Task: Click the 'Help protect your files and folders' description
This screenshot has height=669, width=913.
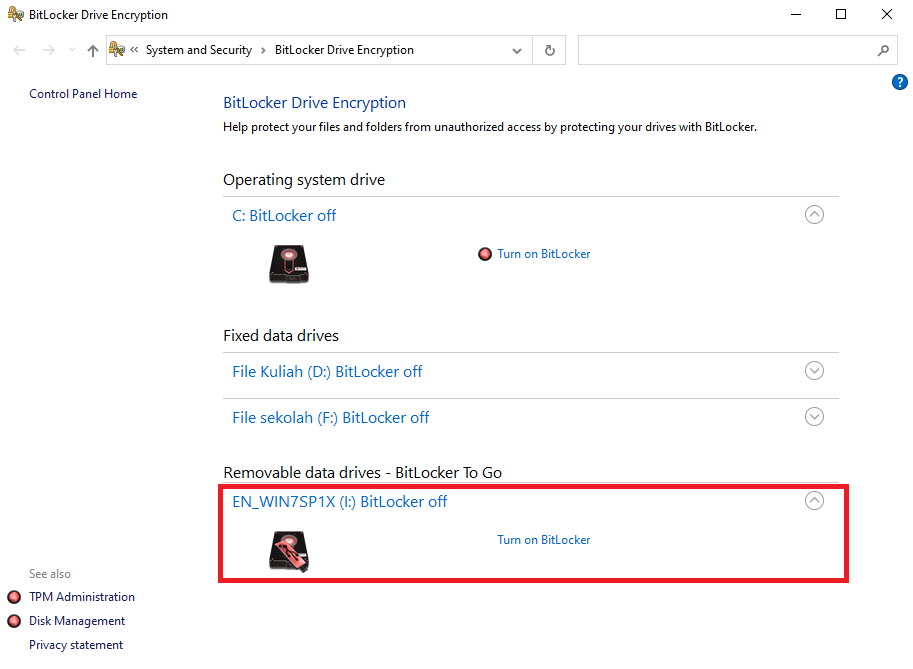Action: 490,127
